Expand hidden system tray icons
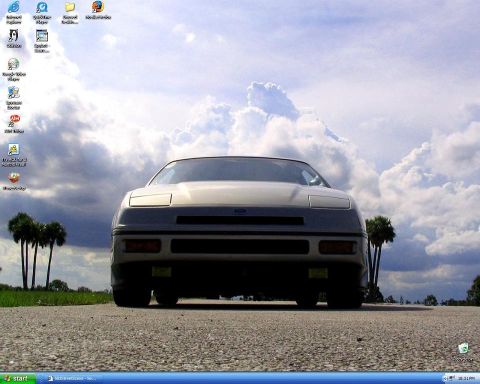Viewport: 480px width, 384px height. (x=445, y=379)
